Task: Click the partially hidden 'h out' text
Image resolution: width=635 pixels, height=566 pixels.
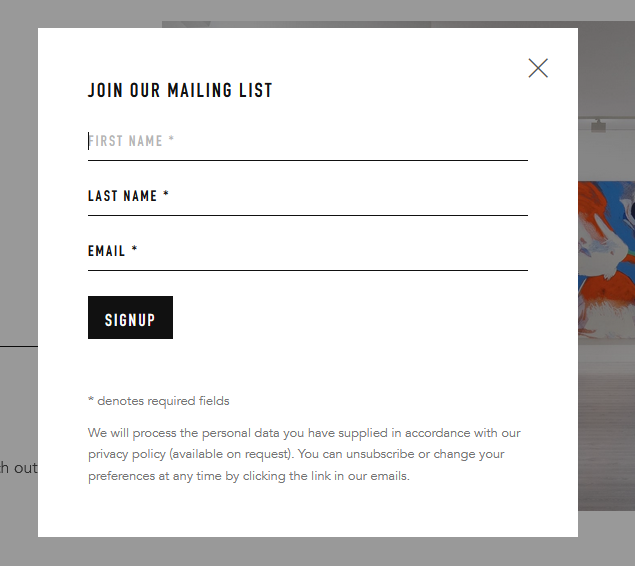Action: 18,467
